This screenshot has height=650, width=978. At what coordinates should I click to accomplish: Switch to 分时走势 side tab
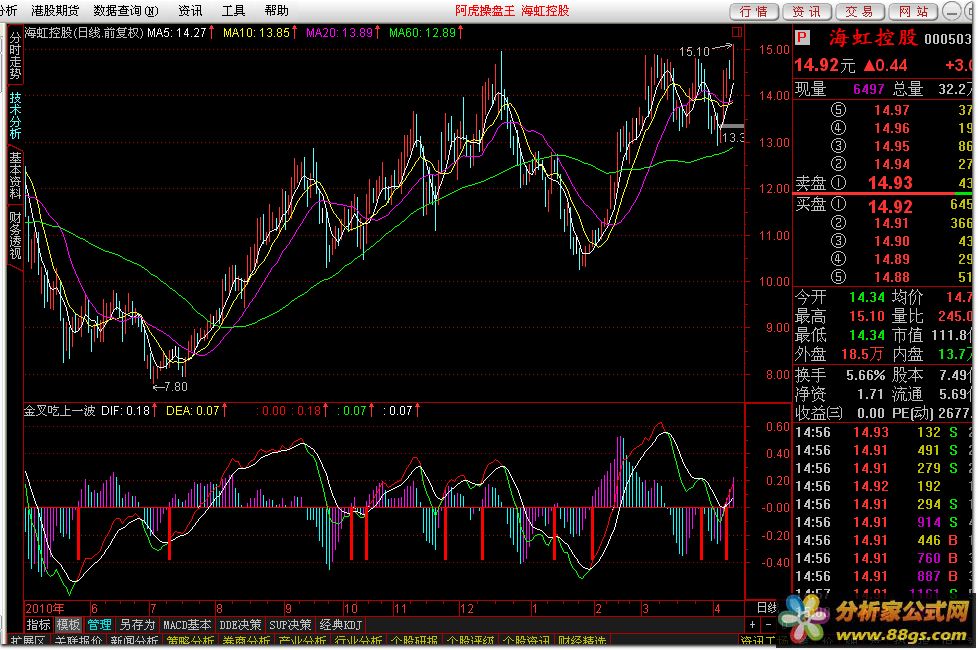pyautogui.click(x=15, y=56)
